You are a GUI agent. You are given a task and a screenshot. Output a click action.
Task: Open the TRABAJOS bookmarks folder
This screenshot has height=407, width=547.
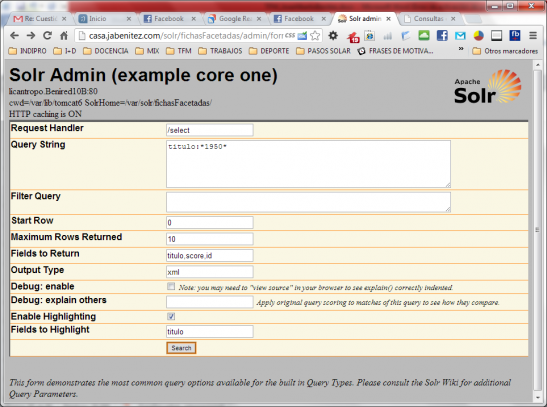pyautogui.click(x=220, y=51)
